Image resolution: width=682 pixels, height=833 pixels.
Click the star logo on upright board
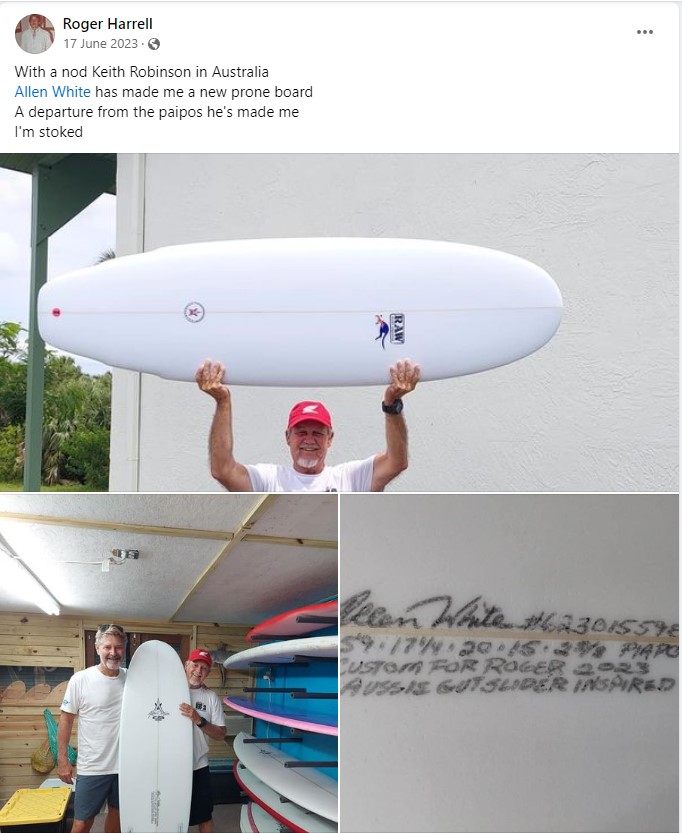(x=158, y=710)
